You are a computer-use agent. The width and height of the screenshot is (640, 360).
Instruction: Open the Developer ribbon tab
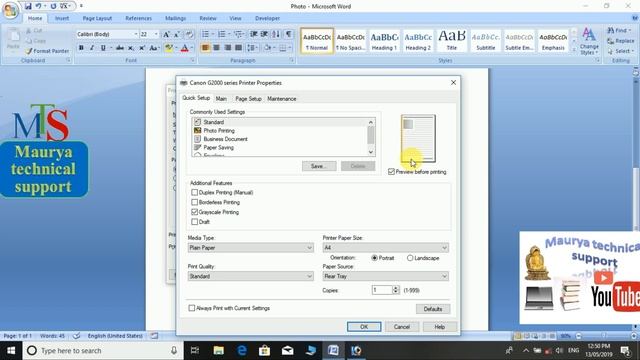267,18
